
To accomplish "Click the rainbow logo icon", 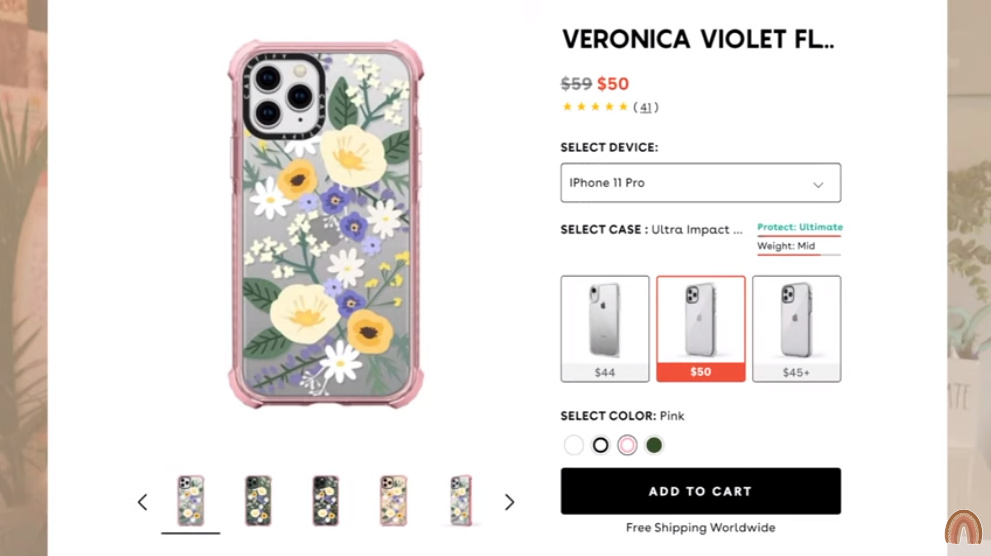I will [963, 528].
